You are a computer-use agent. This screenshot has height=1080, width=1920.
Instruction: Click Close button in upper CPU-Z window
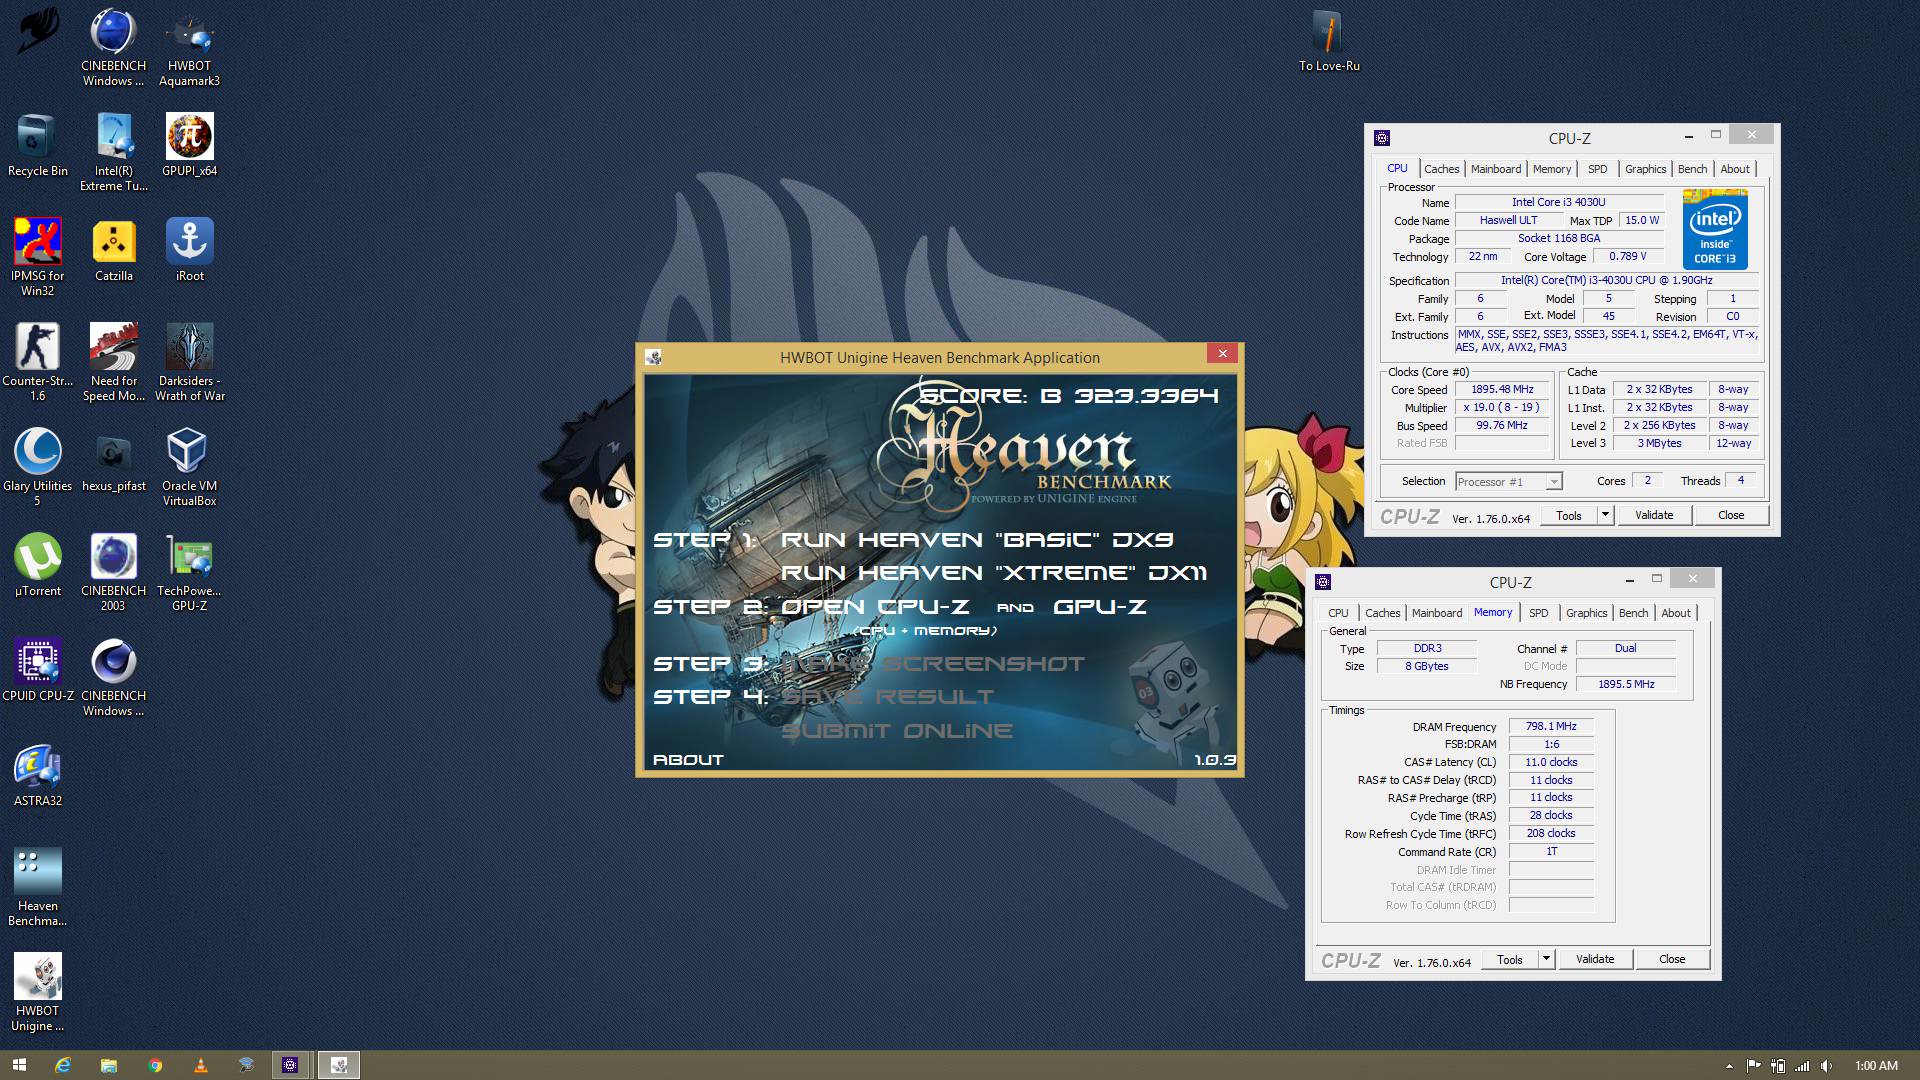[1730, 515]
